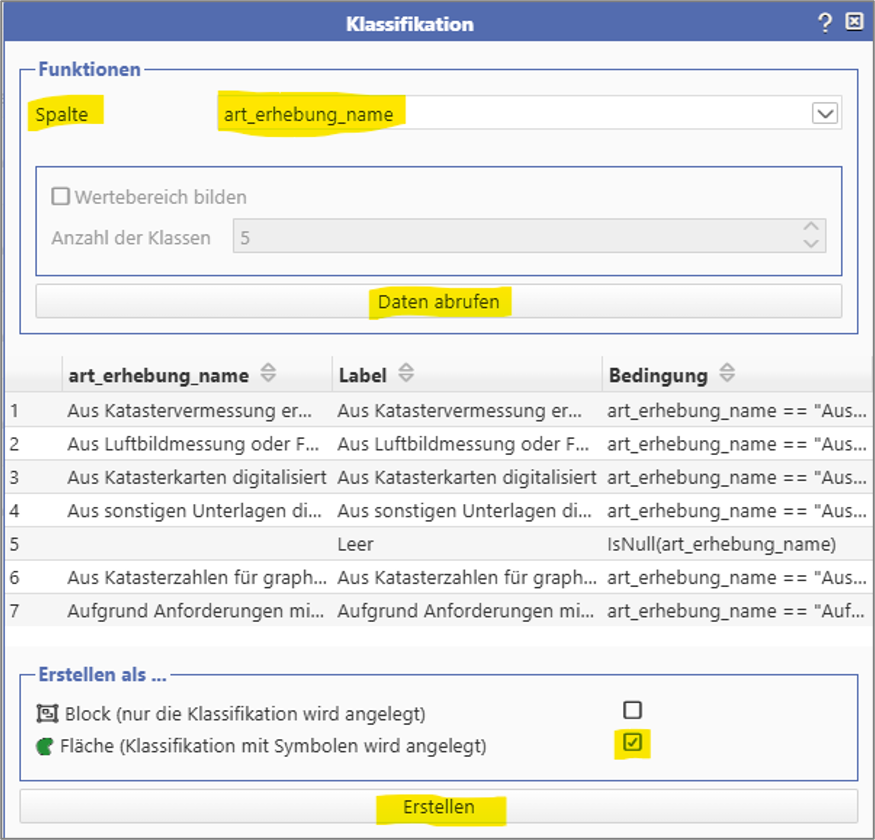Image resolution: width=875 pixels, height=840 pixels.
Task: Open the help question mark icon
Action: pos(825,23)
